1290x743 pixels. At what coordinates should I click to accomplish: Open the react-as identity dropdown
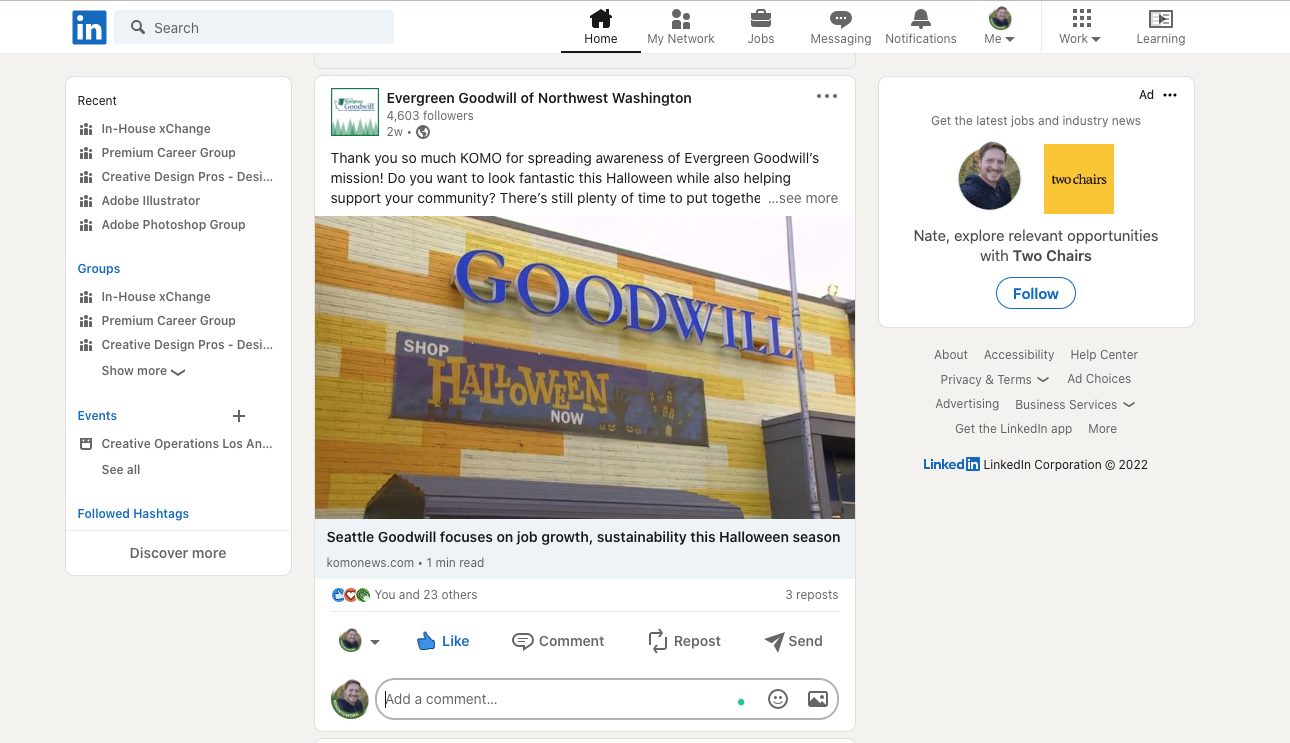tap(359, 641)
